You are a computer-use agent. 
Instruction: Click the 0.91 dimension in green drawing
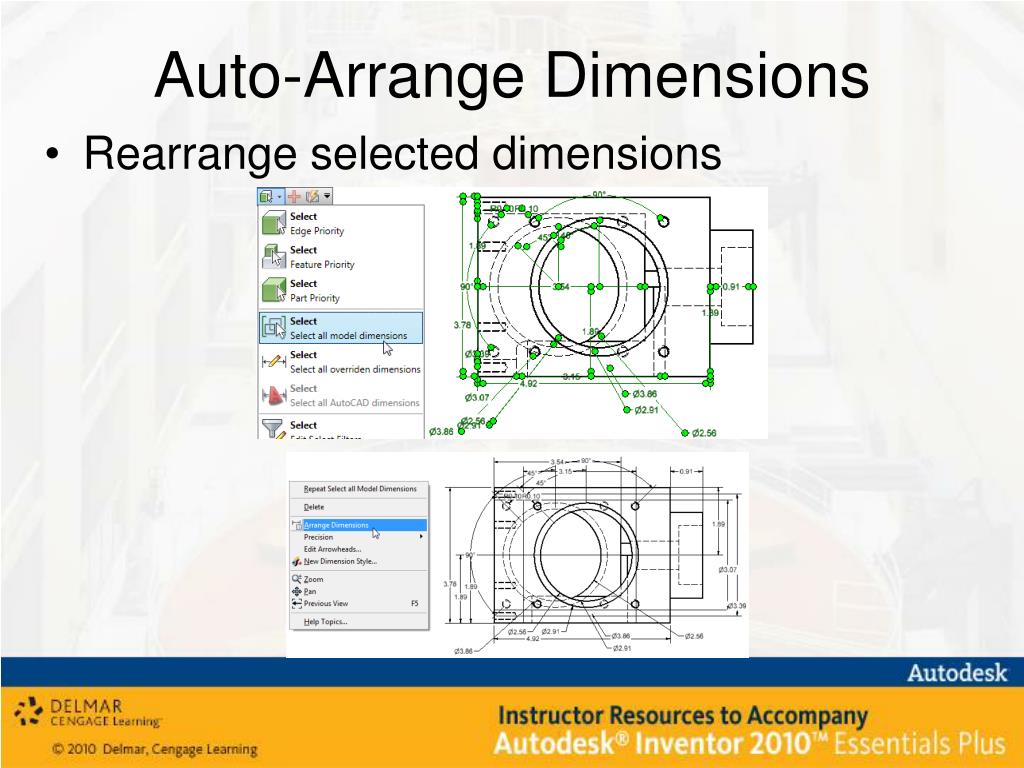(x=731, y=287)
